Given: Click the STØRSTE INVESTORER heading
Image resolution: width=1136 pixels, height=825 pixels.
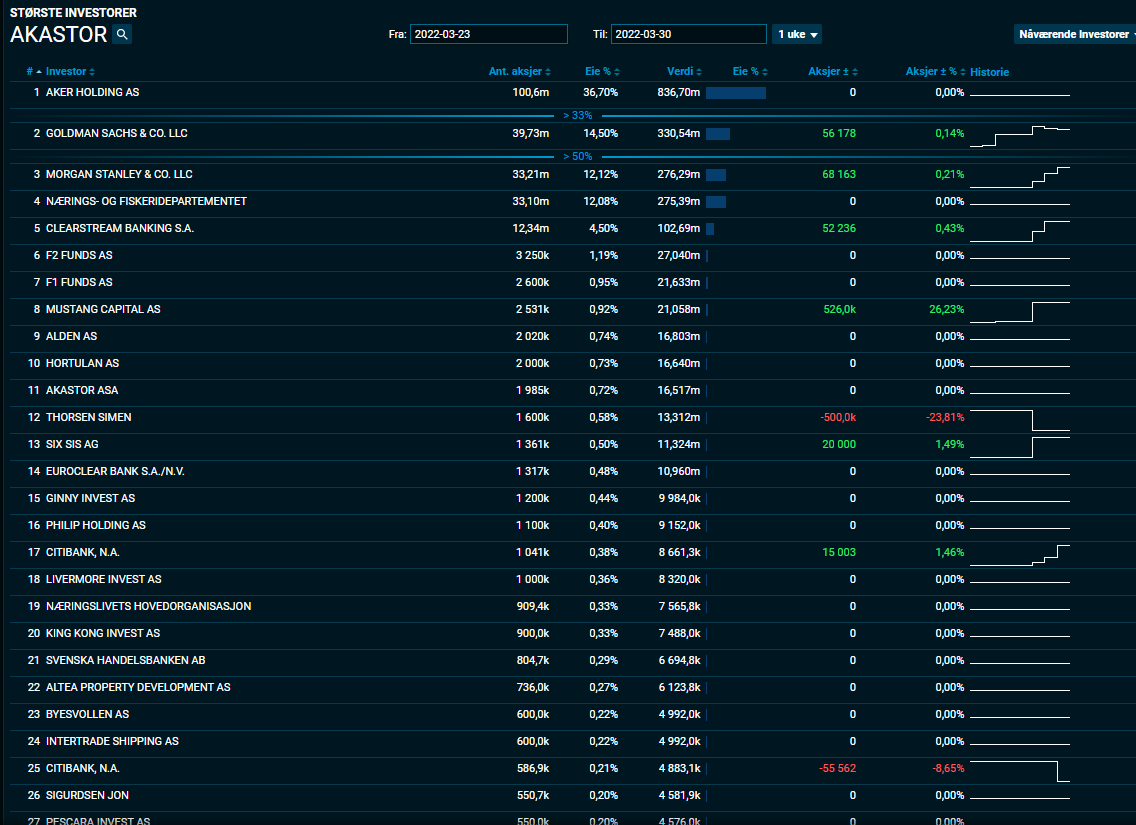Looking at the screenshot, I should 73,12.
